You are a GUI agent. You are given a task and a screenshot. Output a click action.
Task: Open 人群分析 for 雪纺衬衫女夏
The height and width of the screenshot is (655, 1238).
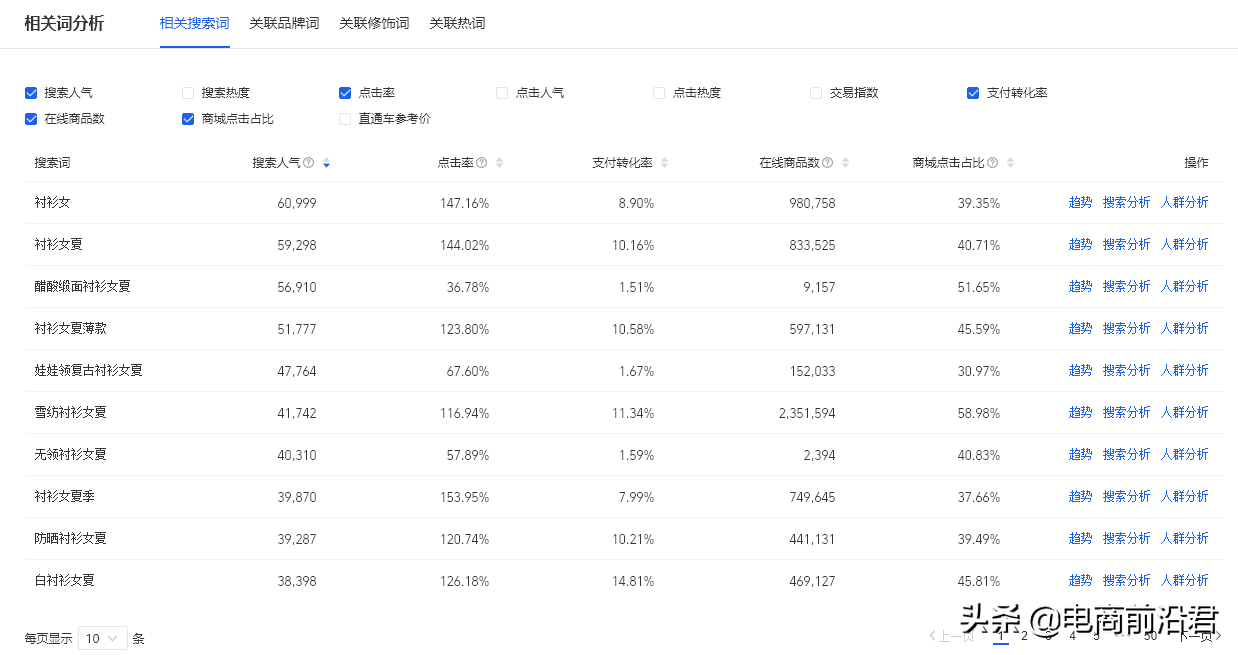1185,411
